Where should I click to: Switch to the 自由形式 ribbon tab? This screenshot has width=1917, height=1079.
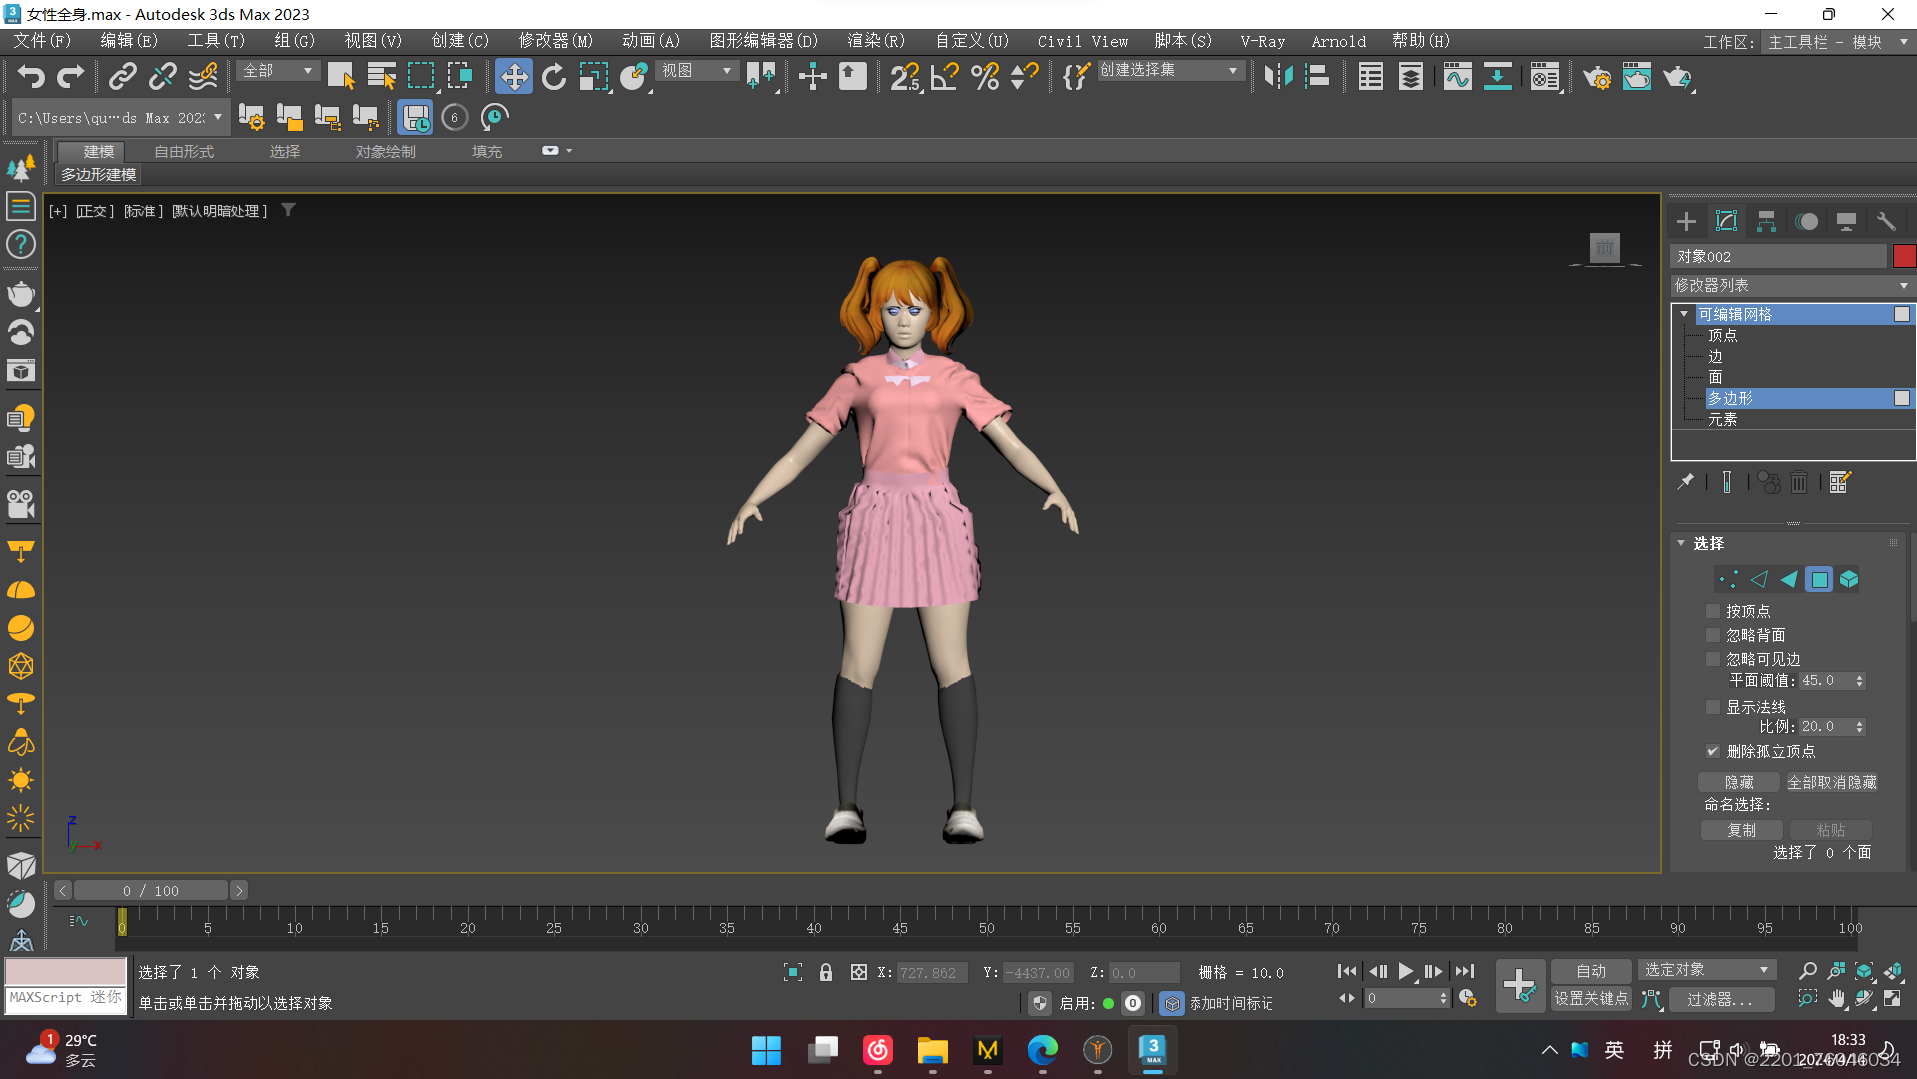pos(184,151)
